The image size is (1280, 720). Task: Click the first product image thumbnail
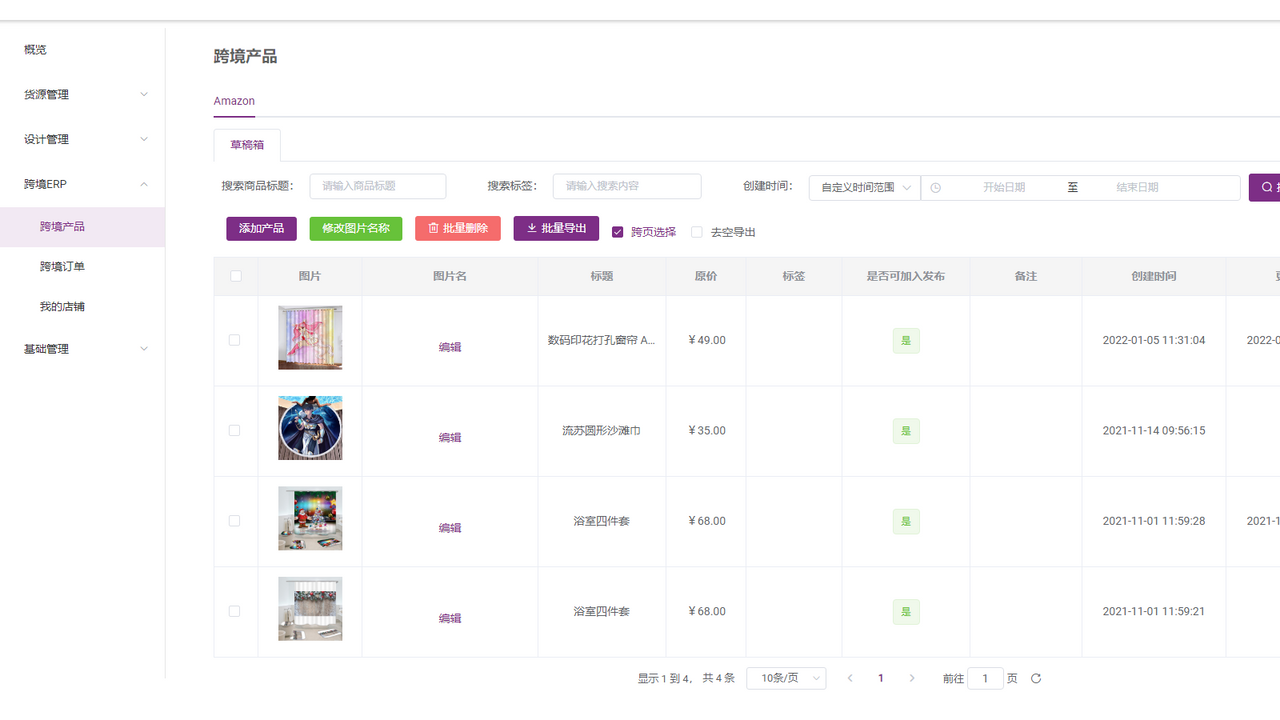[310, 339]
